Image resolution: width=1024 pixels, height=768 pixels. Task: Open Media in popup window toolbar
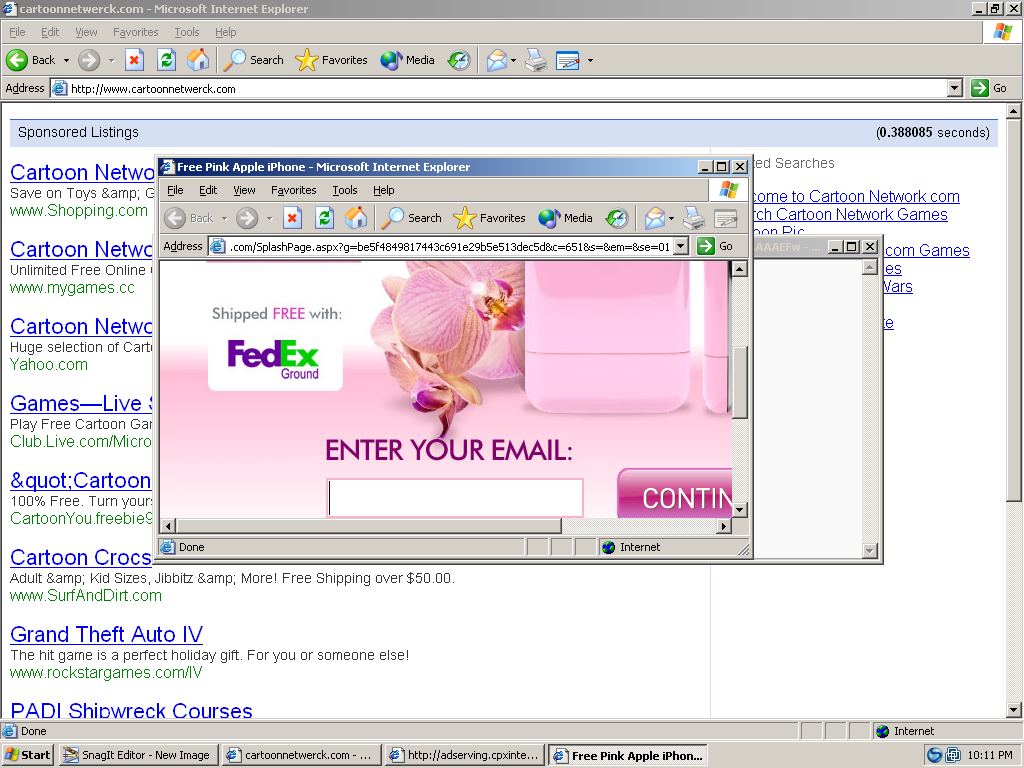pos(566,218)
